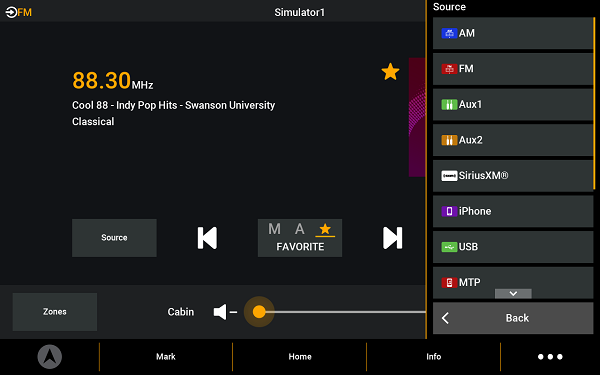Select the AM source icon

tap(449, 33)
